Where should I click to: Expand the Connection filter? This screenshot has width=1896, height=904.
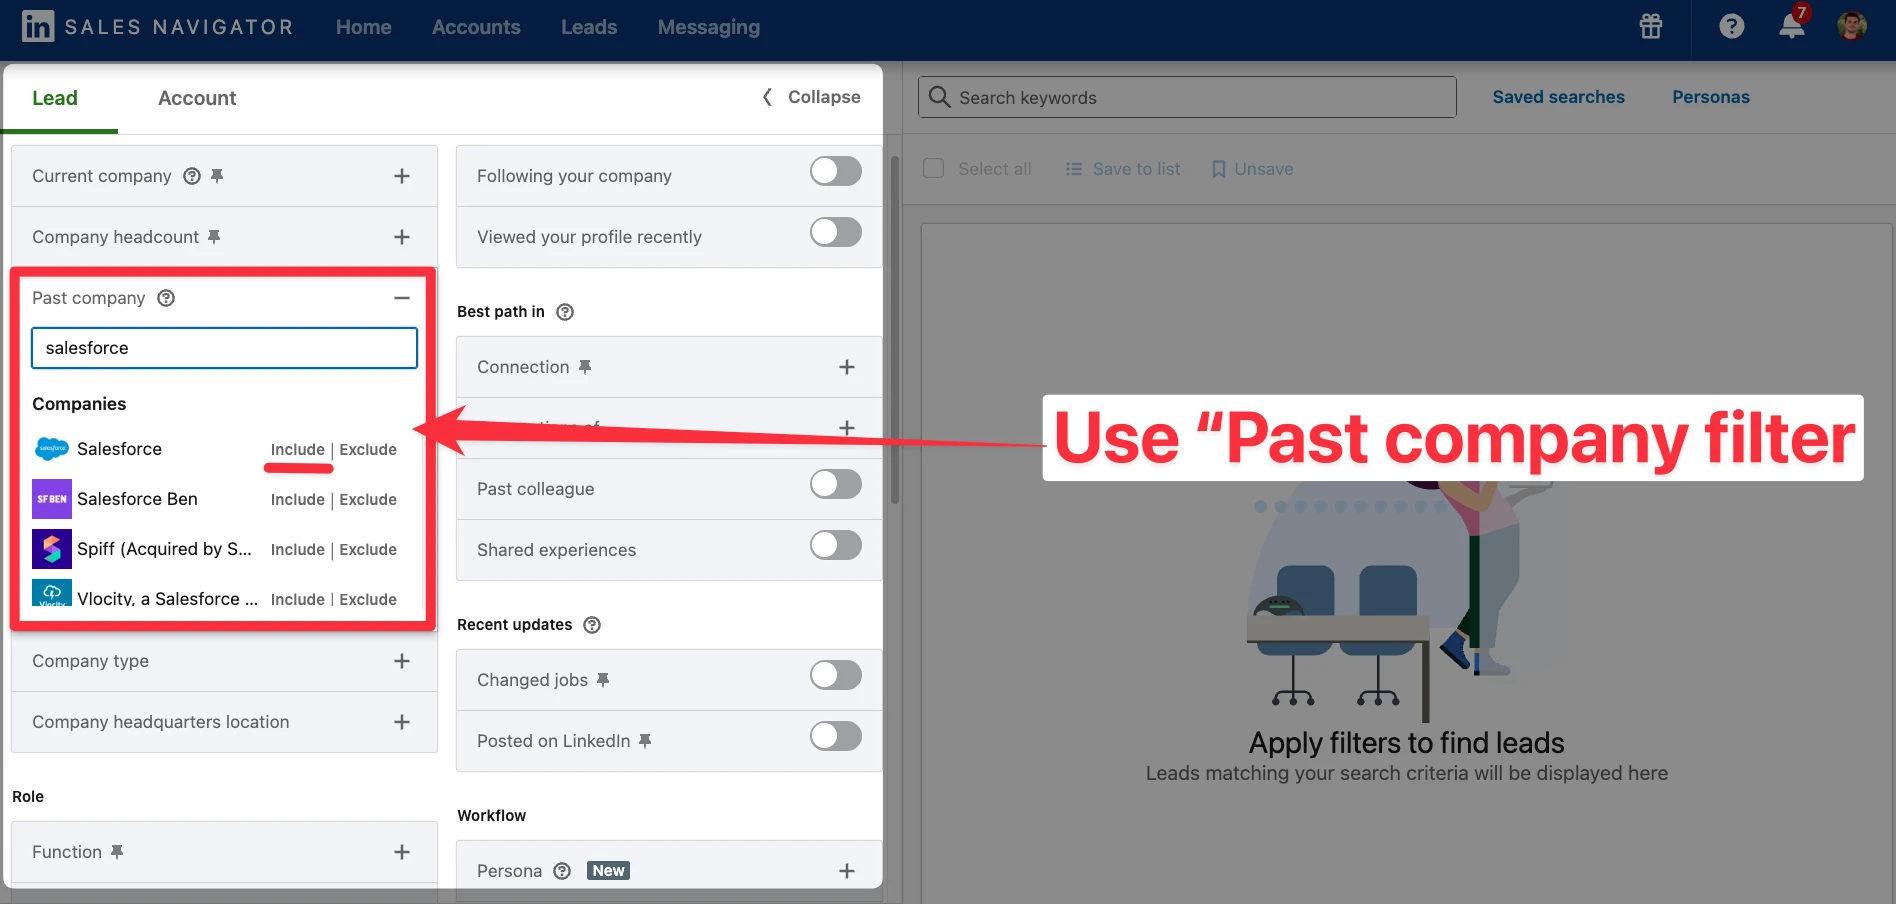click(847, 367)
